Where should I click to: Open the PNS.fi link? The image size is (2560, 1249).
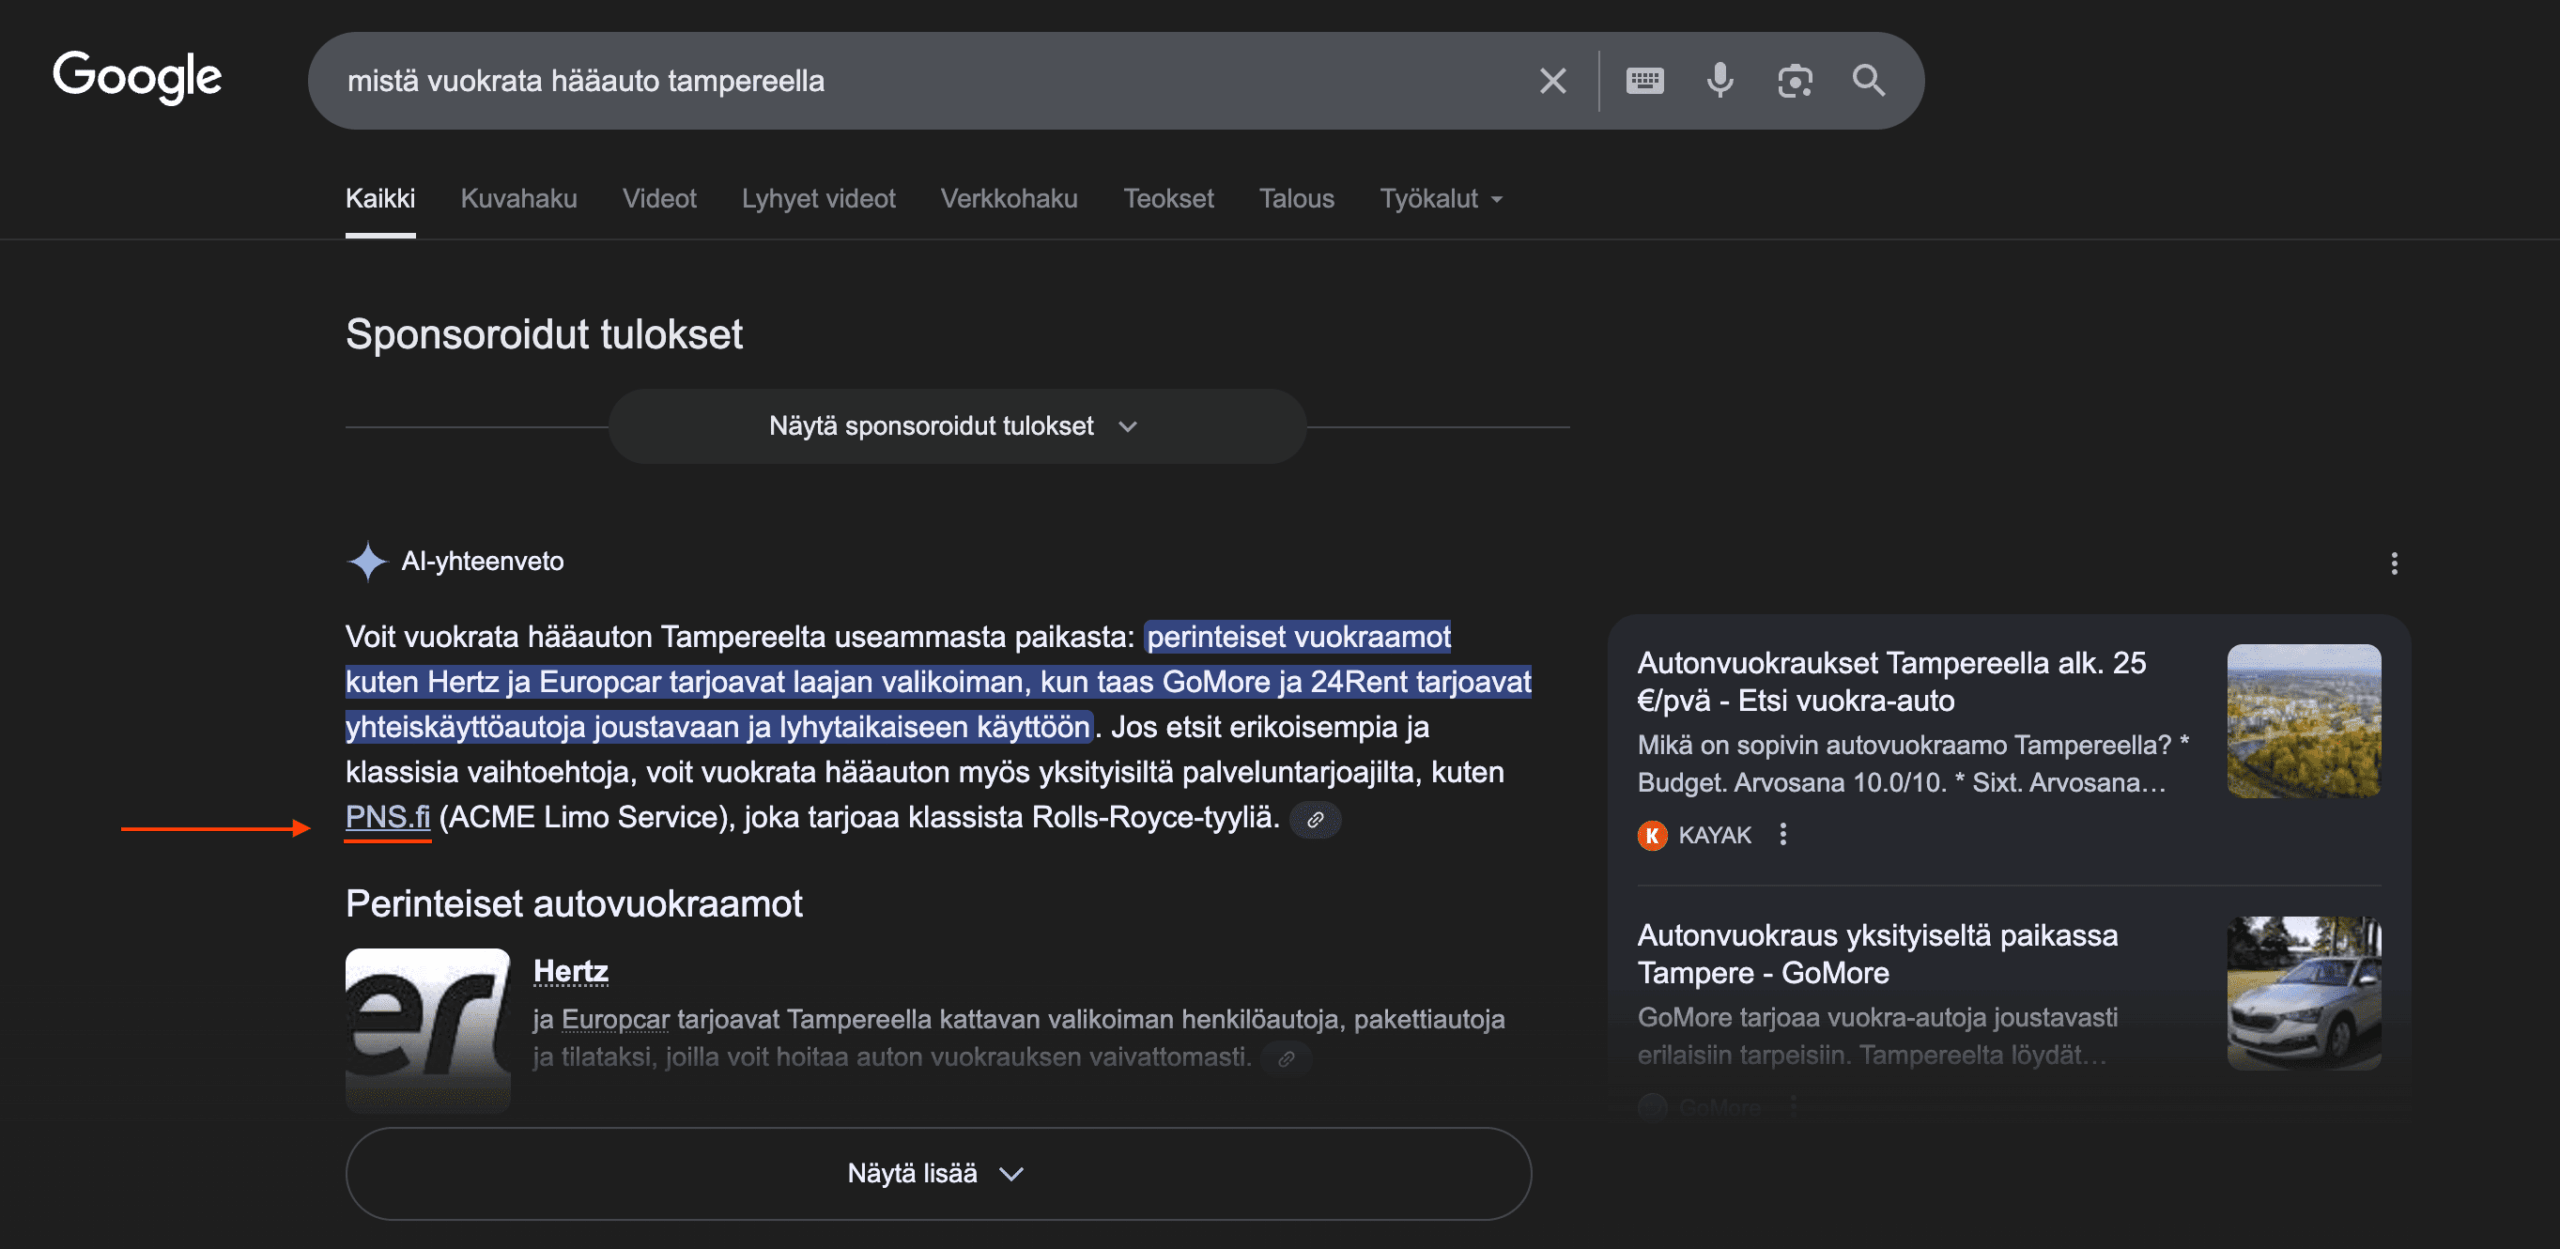[x=387, y=817]
